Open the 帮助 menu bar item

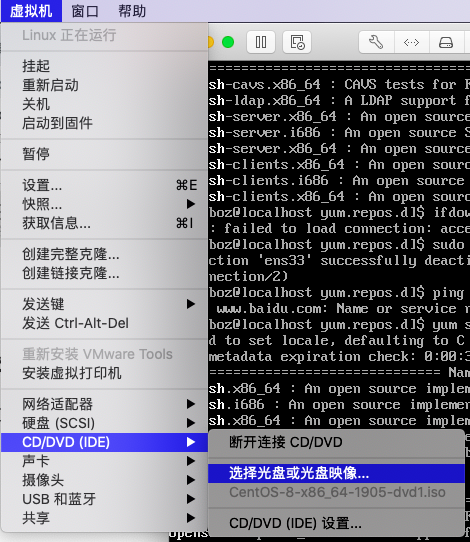coord(132,11)
